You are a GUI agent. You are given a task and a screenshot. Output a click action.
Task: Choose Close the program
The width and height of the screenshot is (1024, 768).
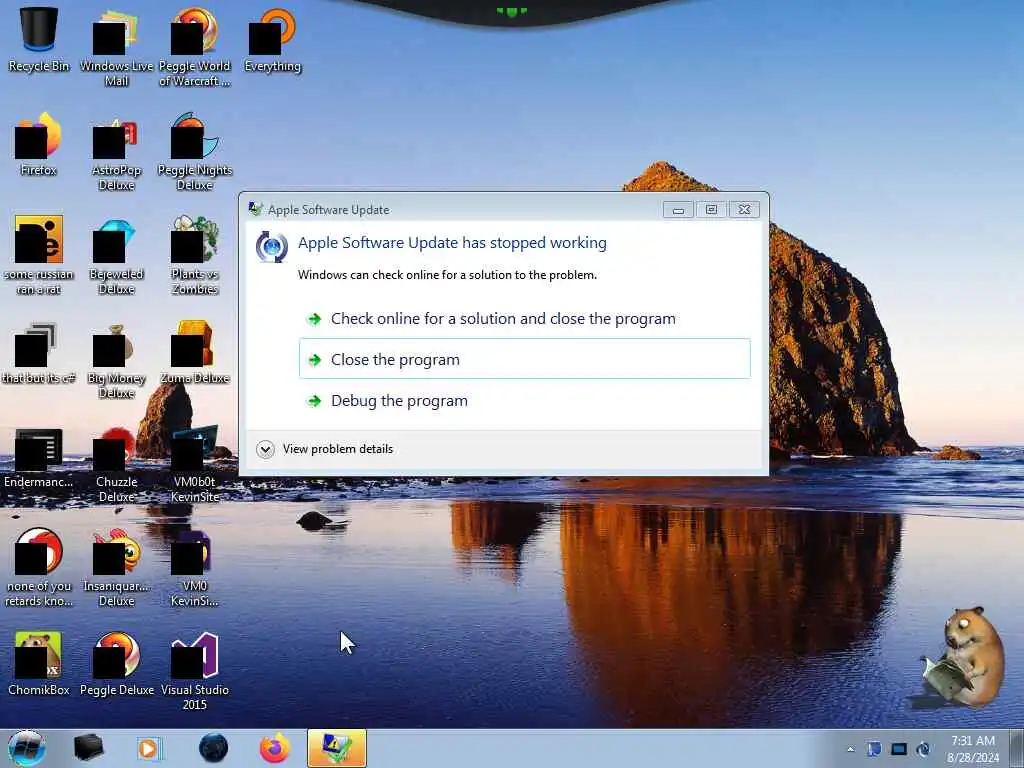[525, 359]
